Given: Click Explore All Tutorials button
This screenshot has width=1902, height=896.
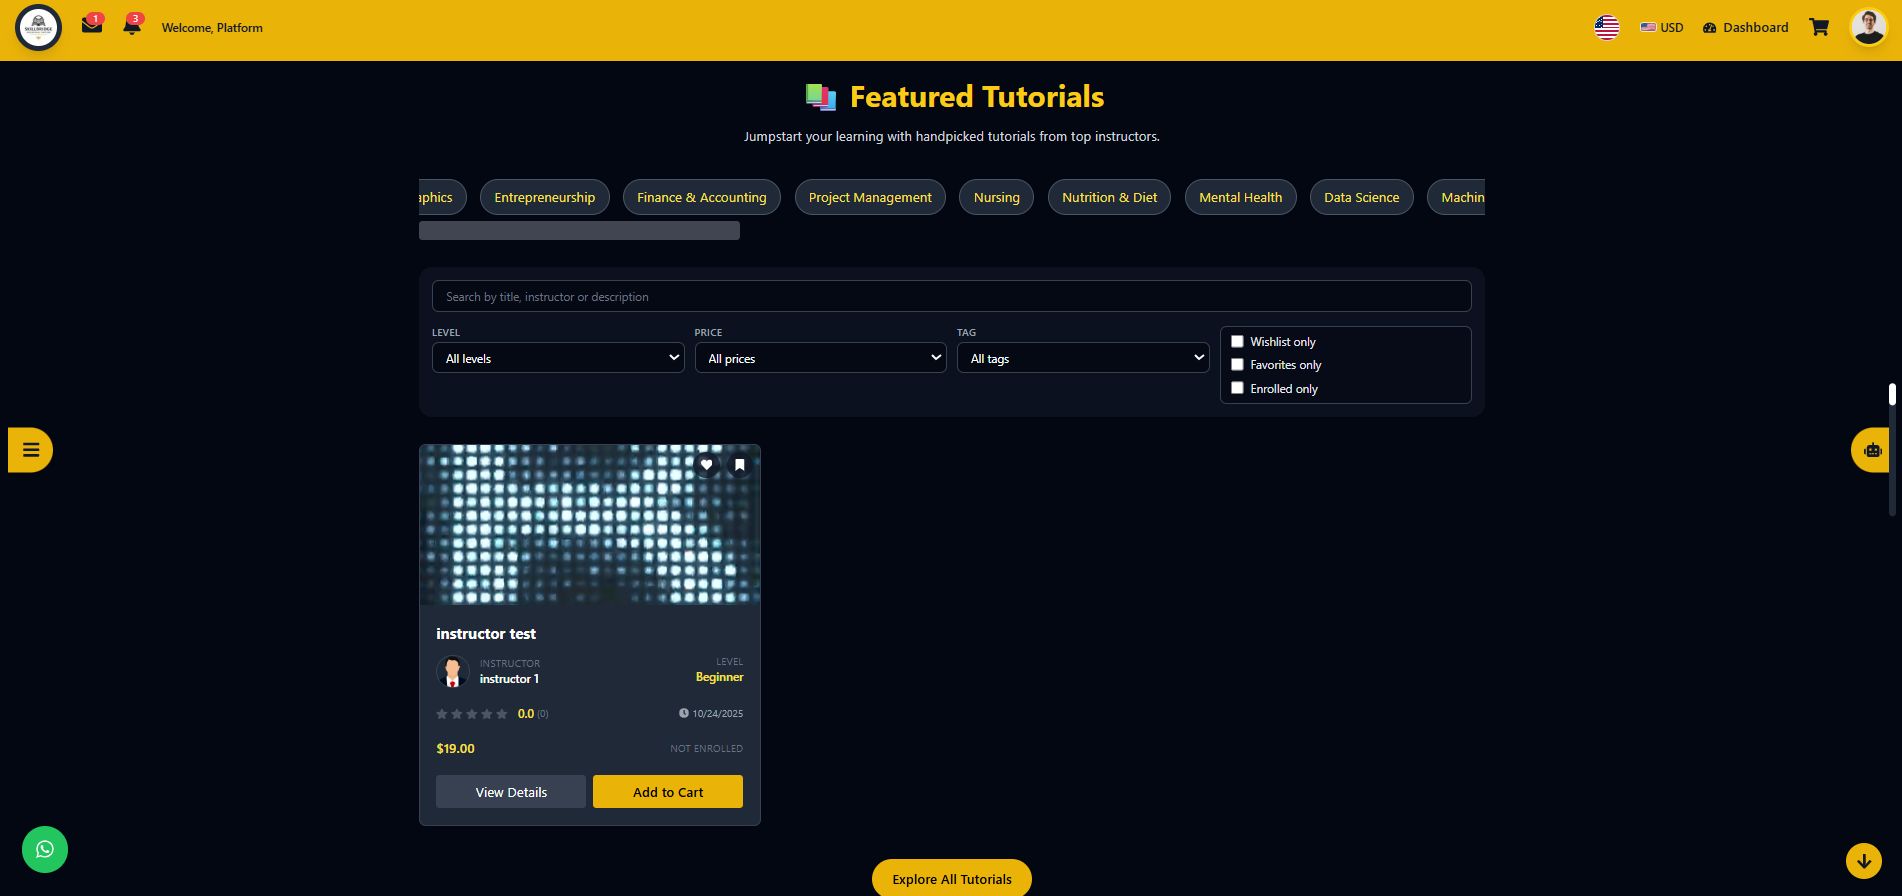Looking at the screenshot, I should (952, 878).
